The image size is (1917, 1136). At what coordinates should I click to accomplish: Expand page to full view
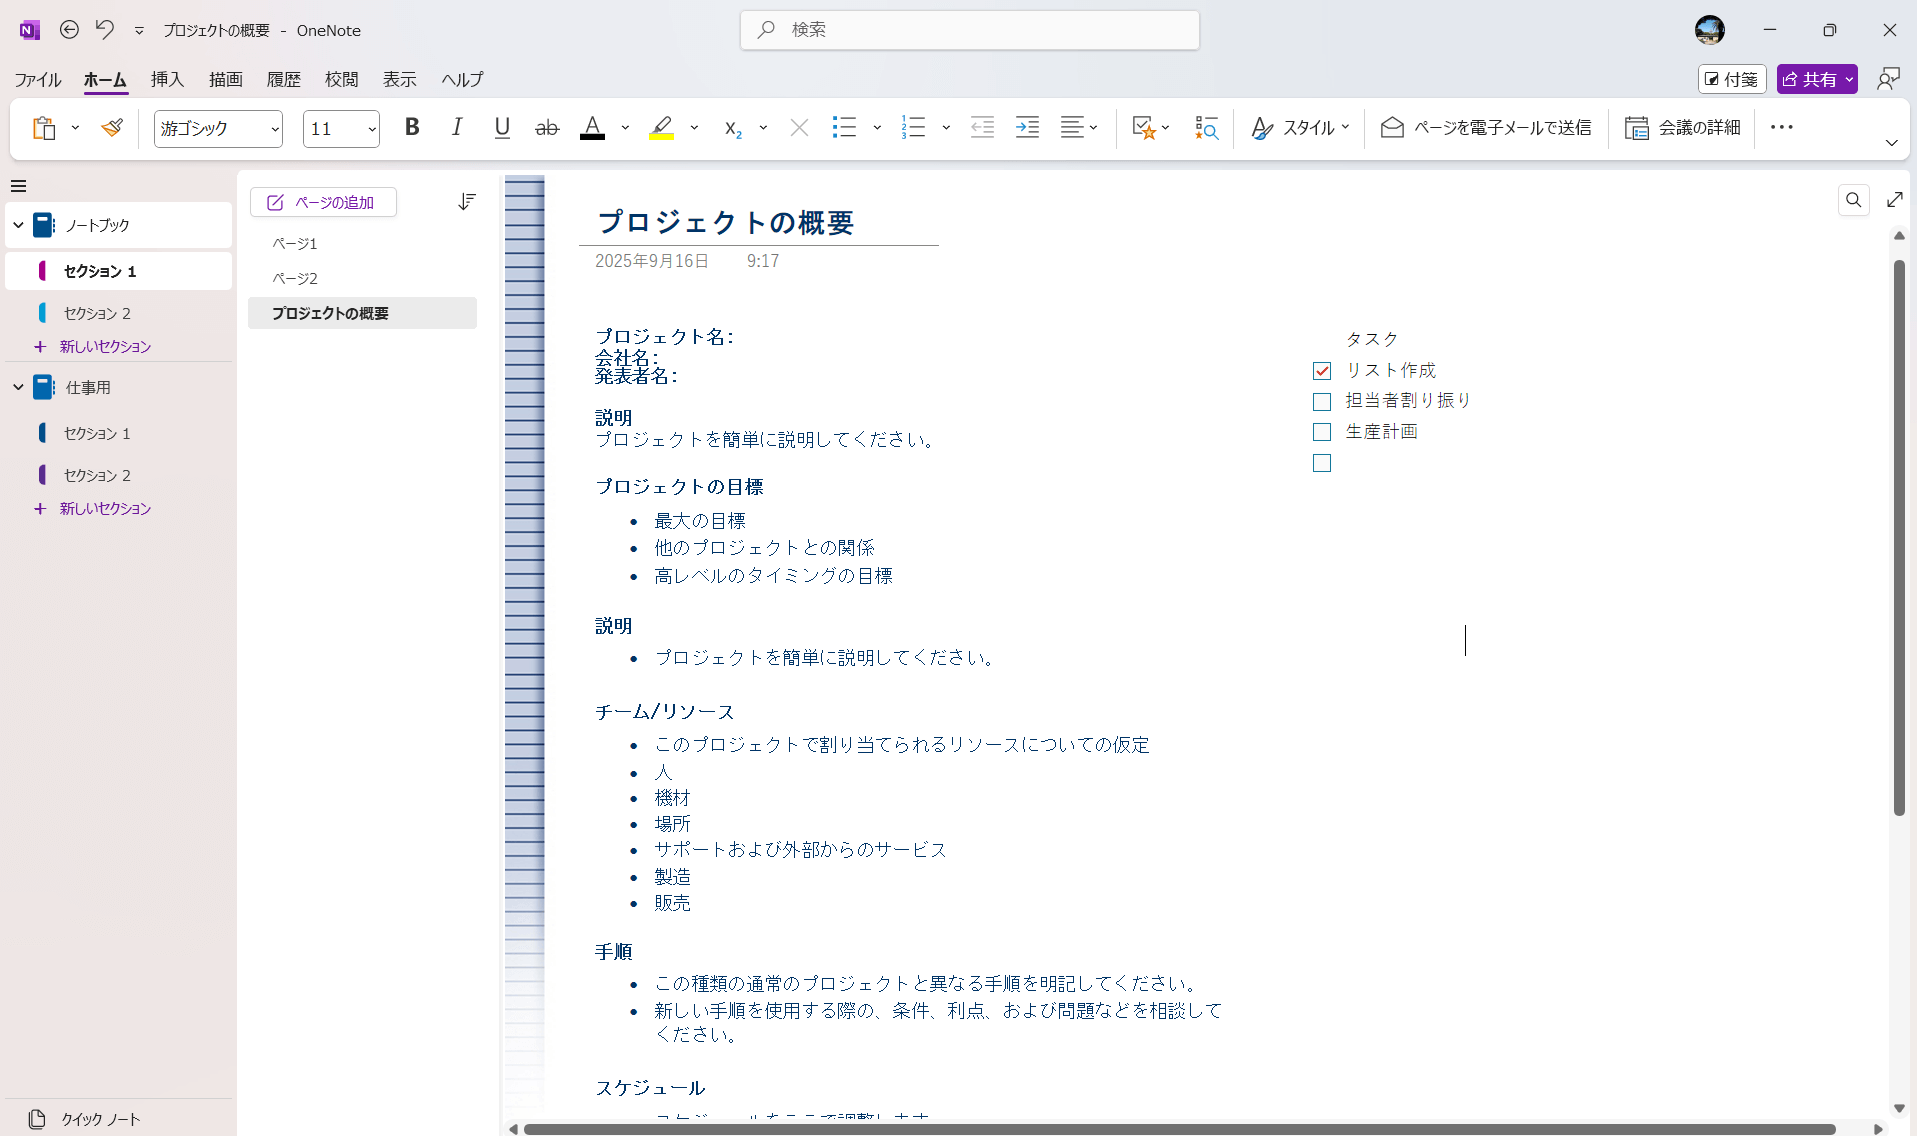pos(1894,200)
